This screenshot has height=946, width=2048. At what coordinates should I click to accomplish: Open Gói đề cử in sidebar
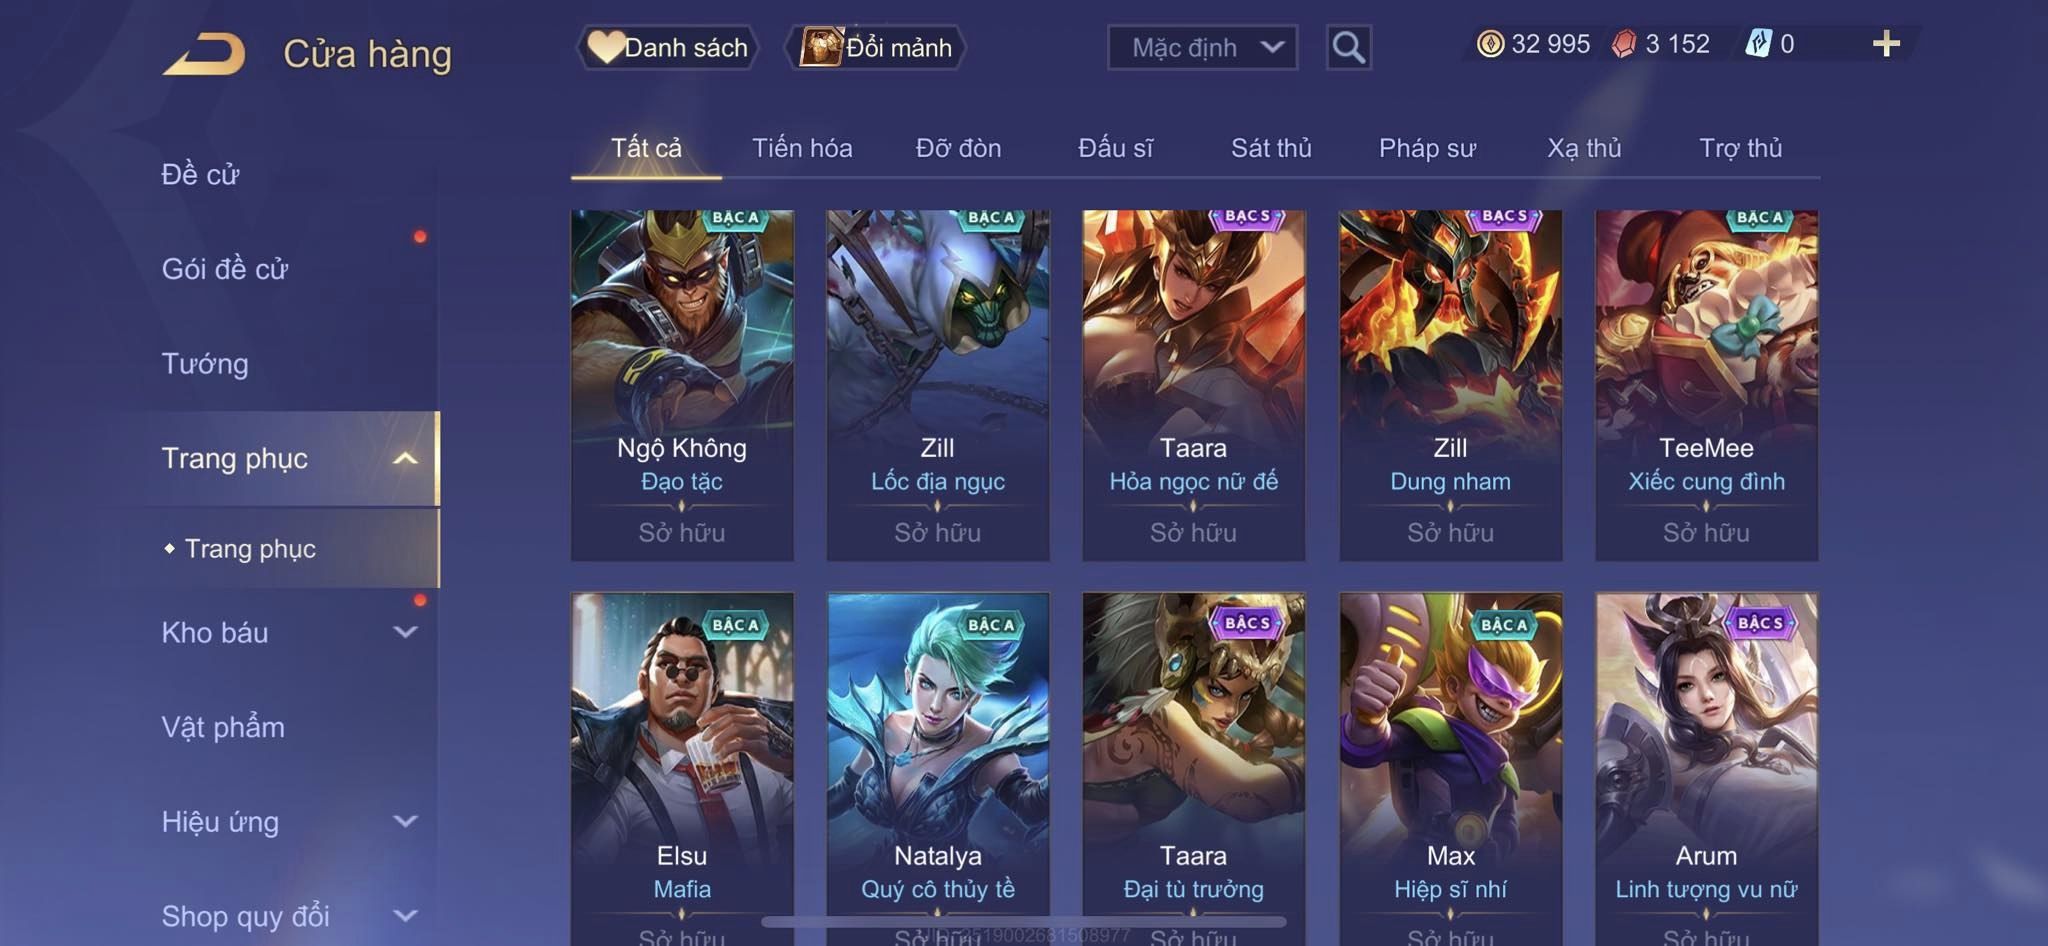225,269
